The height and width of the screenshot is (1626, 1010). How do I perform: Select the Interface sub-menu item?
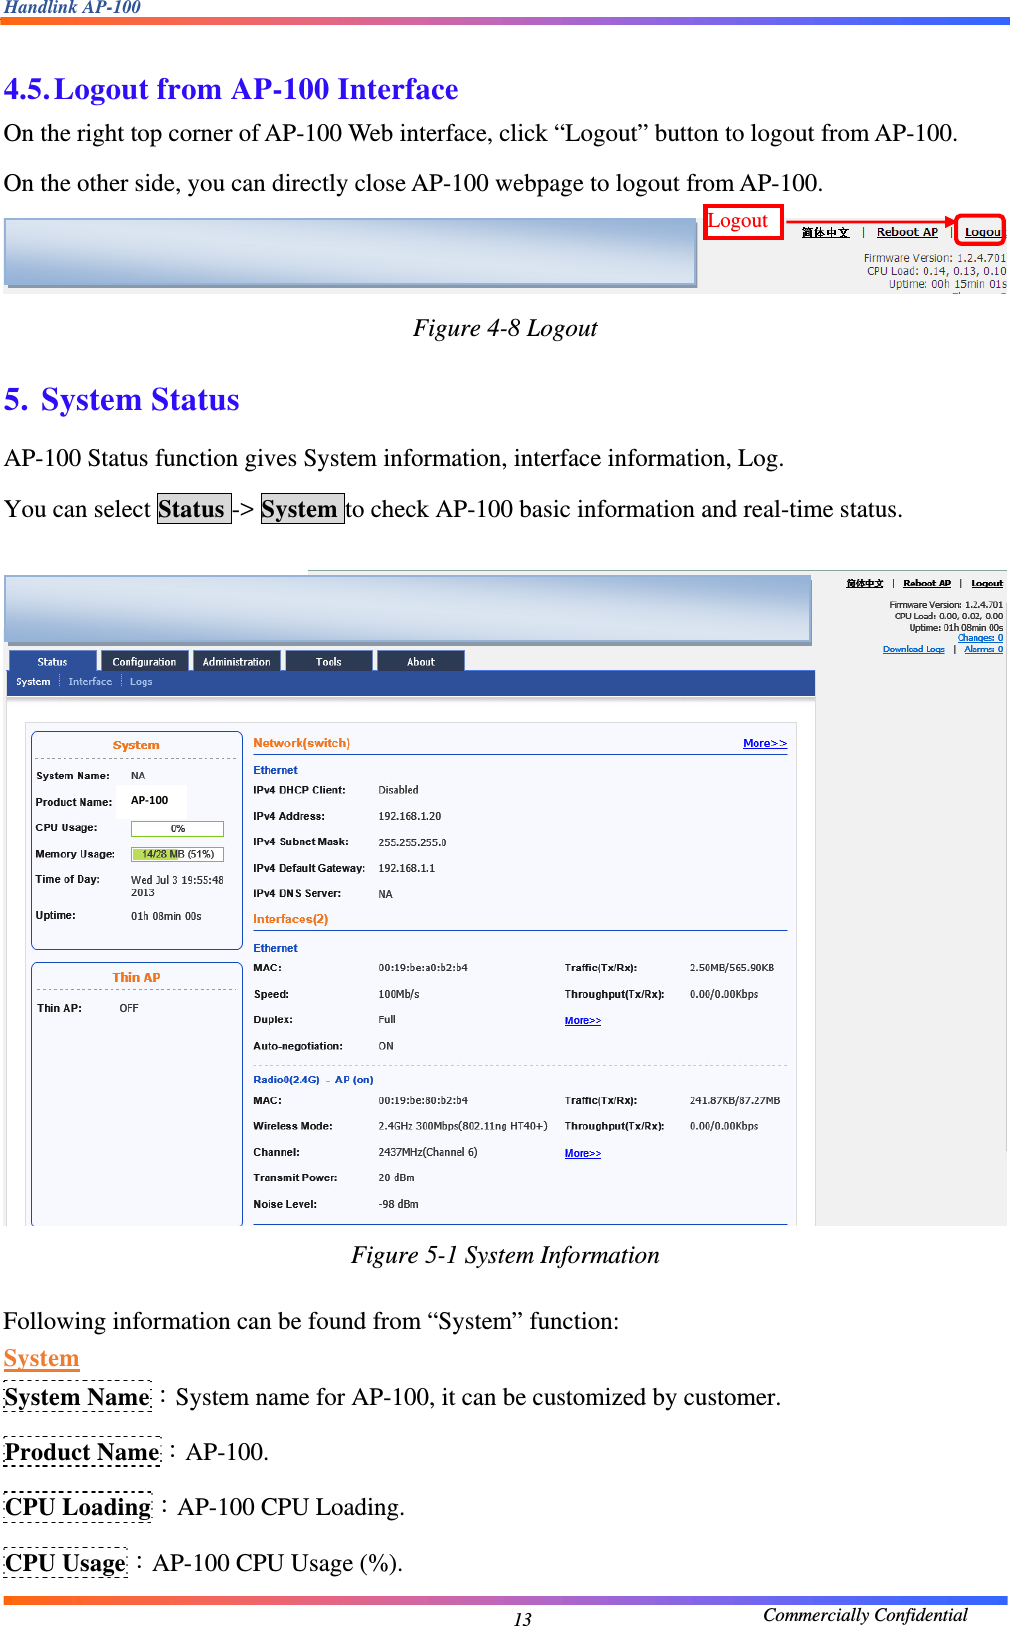click(90, 682)
